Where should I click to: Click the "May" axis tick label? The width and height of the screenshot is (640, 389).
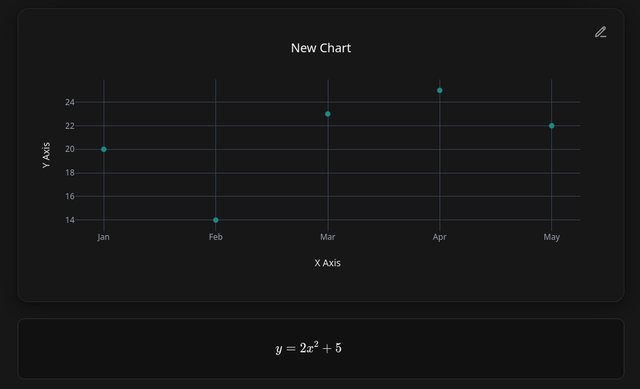click(x=551, y=237)
